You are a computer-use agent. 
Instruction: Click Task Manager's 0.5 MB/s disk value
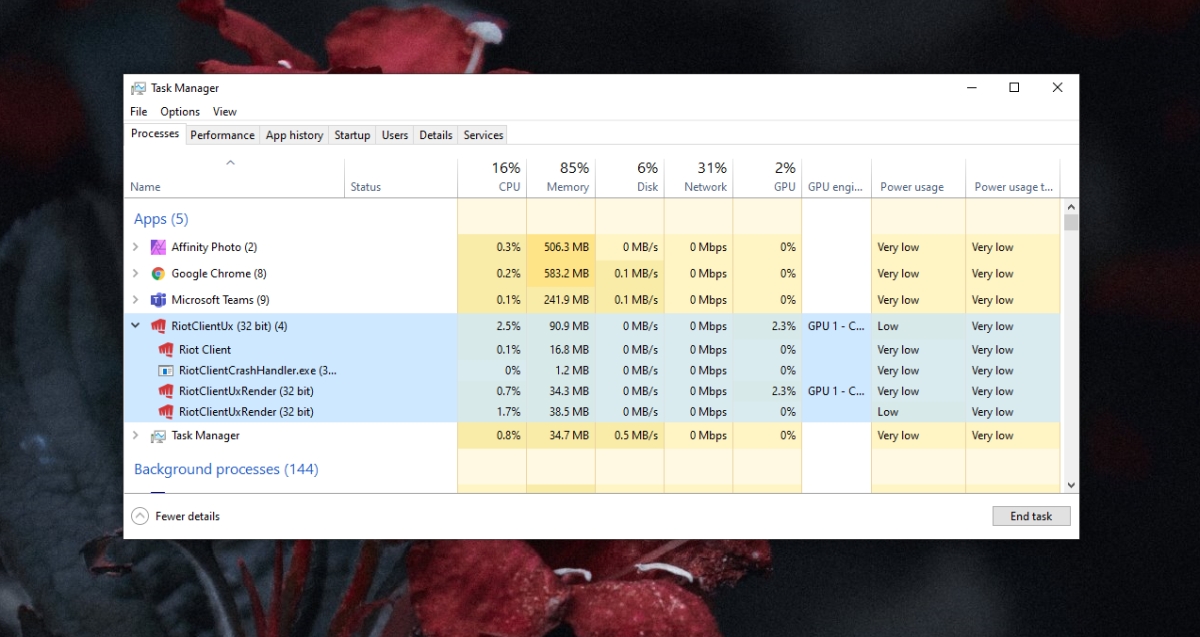(635, 436)
